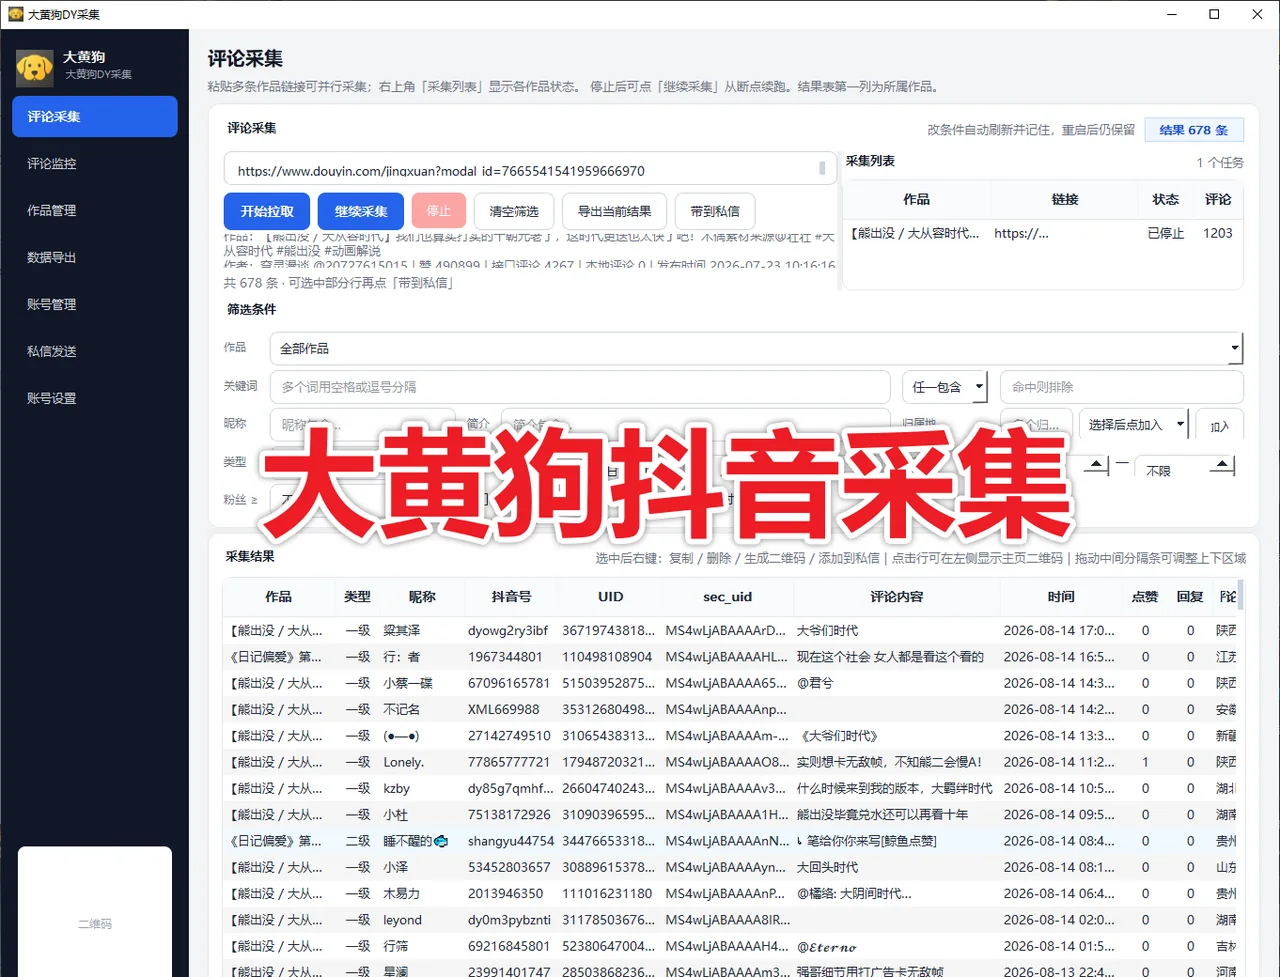
Task: Click the sec_uid column header
Action: coord(727,597)
